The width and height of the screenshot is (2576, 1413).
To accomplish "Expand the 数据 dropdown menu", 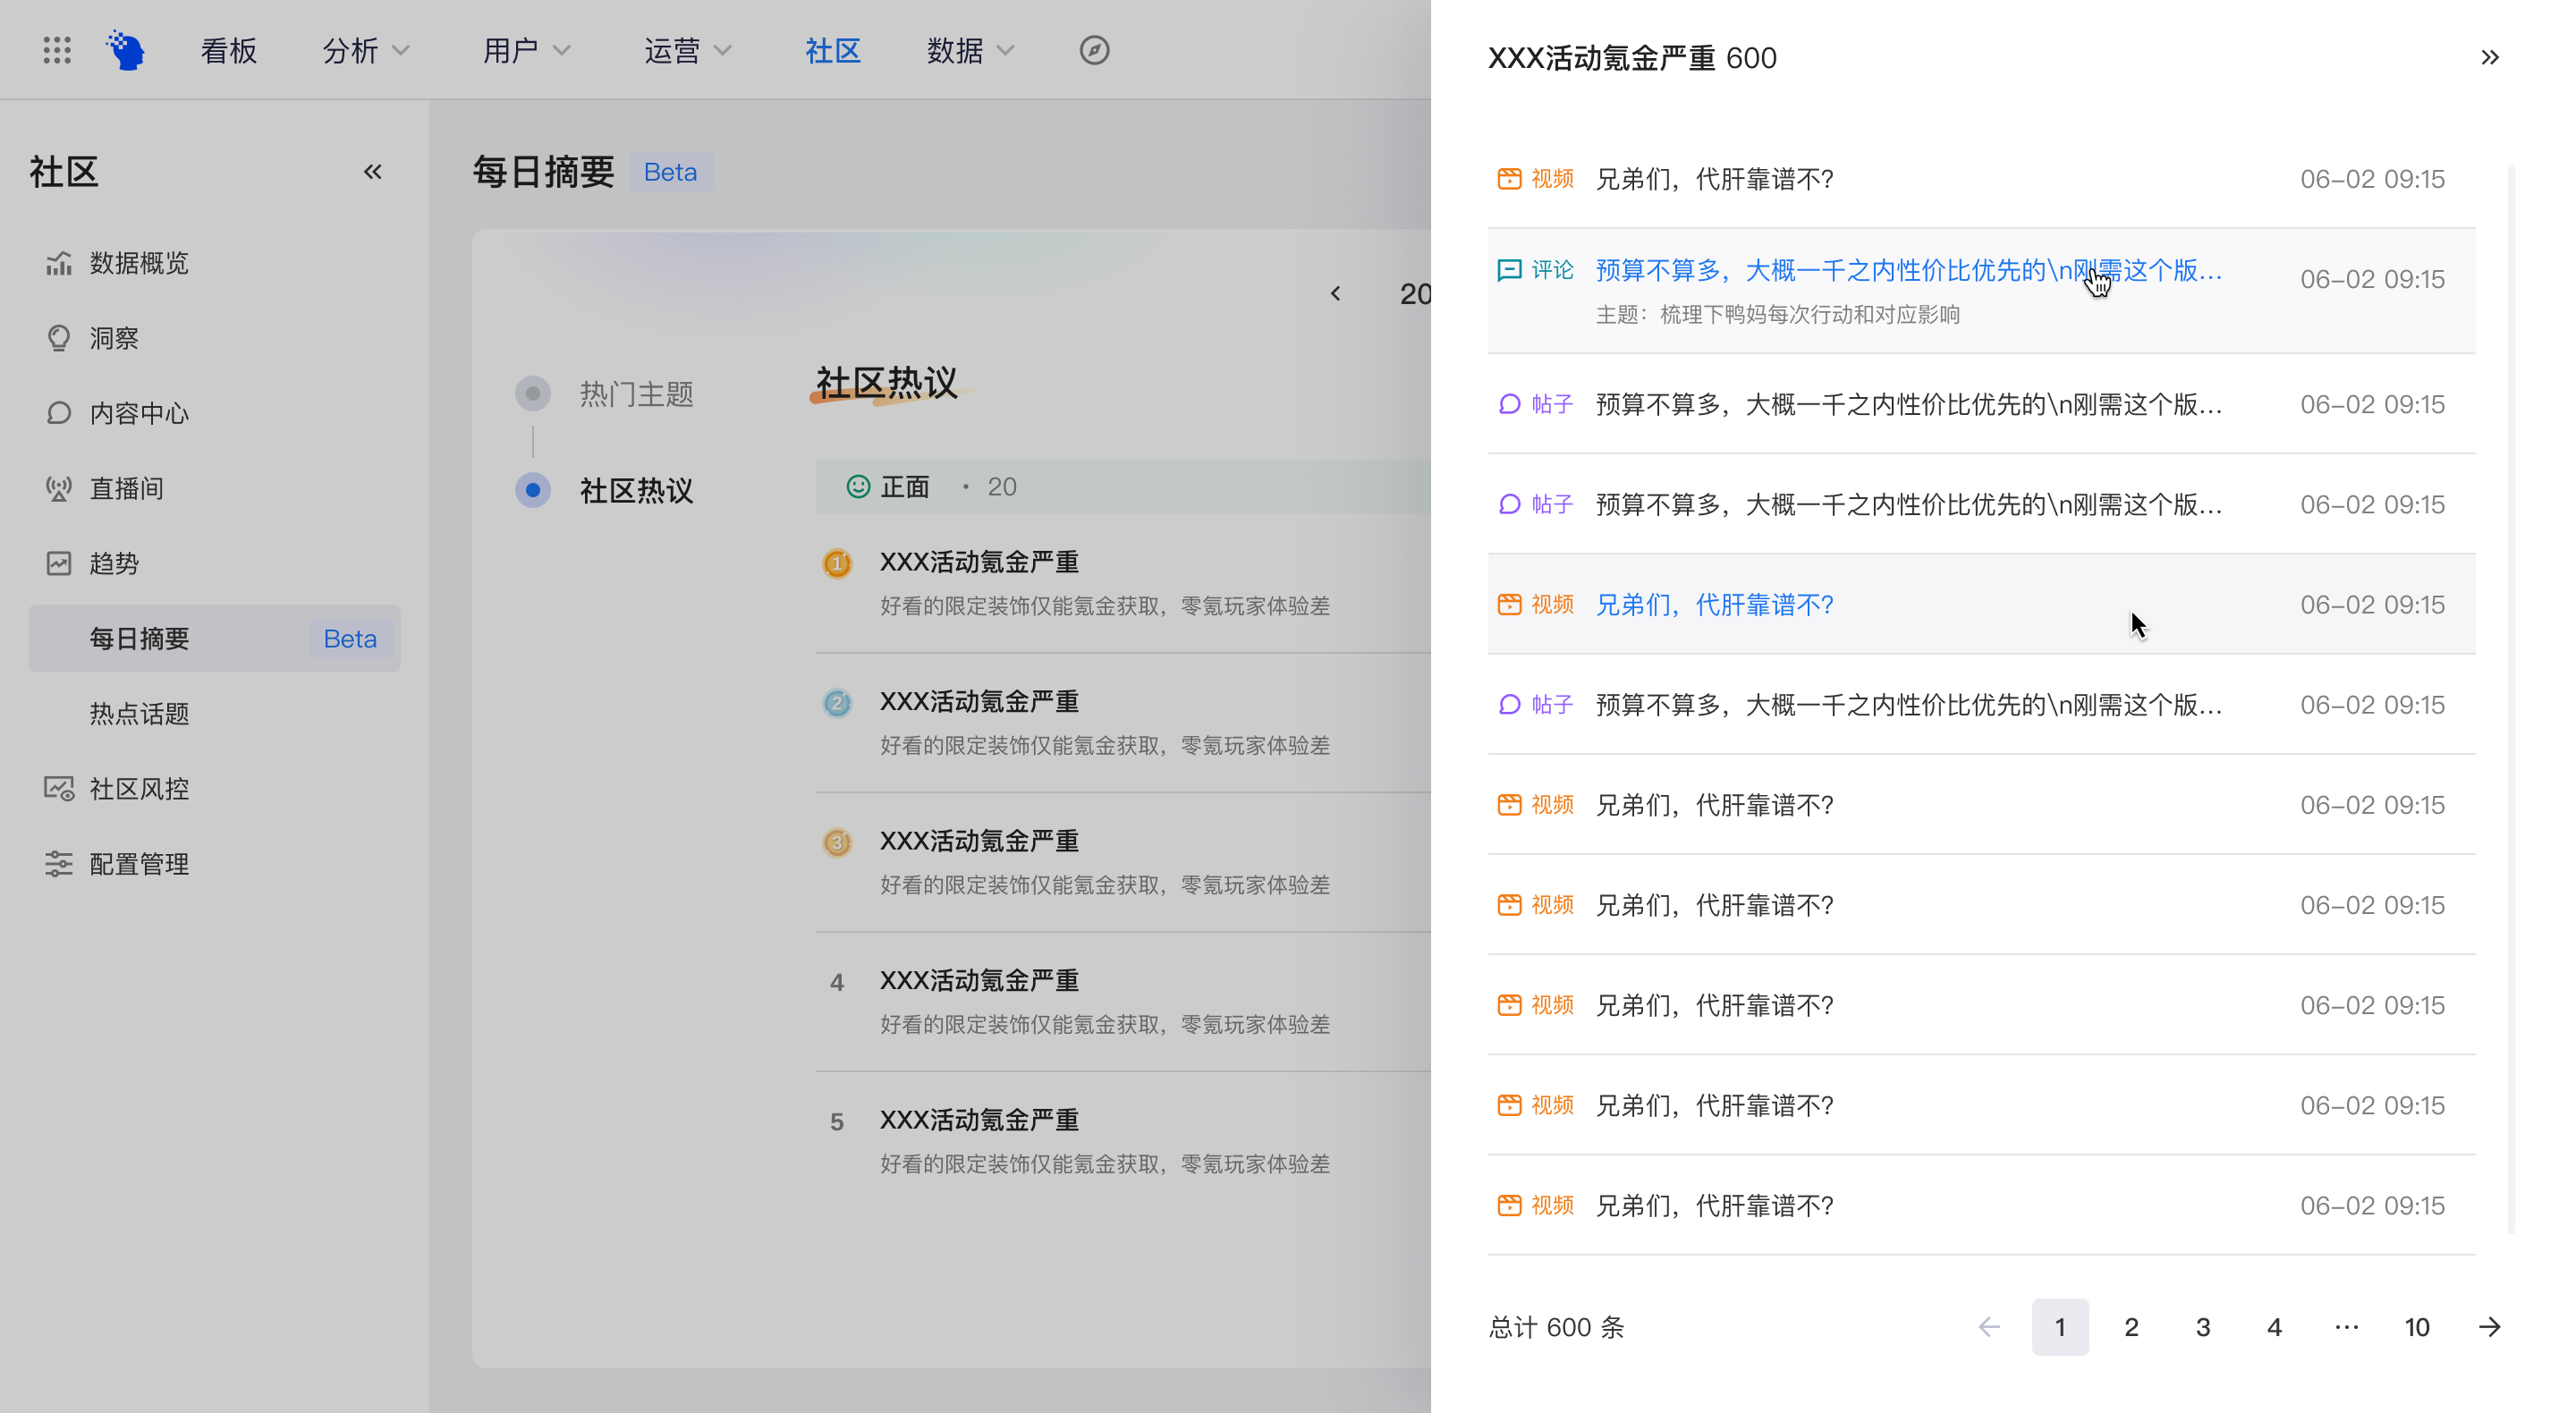I will (x=971, y=50).
